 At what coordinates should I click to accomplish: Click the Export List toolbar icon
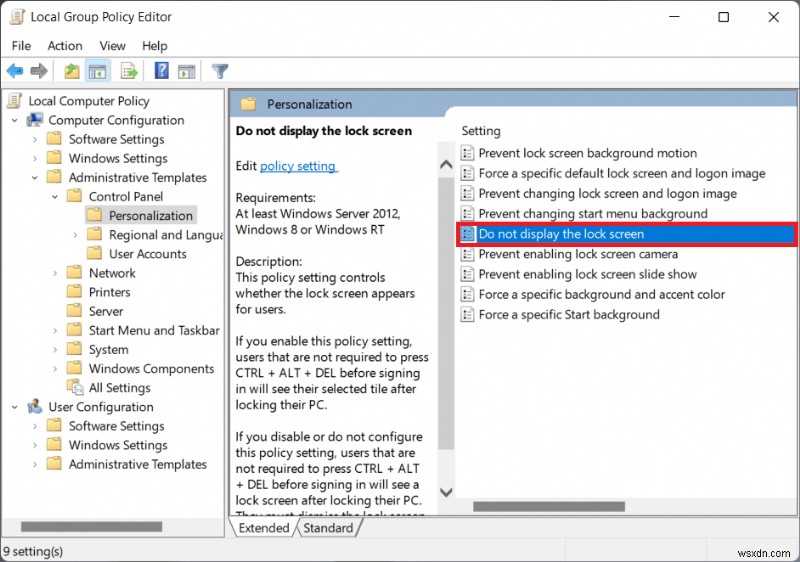129,71
